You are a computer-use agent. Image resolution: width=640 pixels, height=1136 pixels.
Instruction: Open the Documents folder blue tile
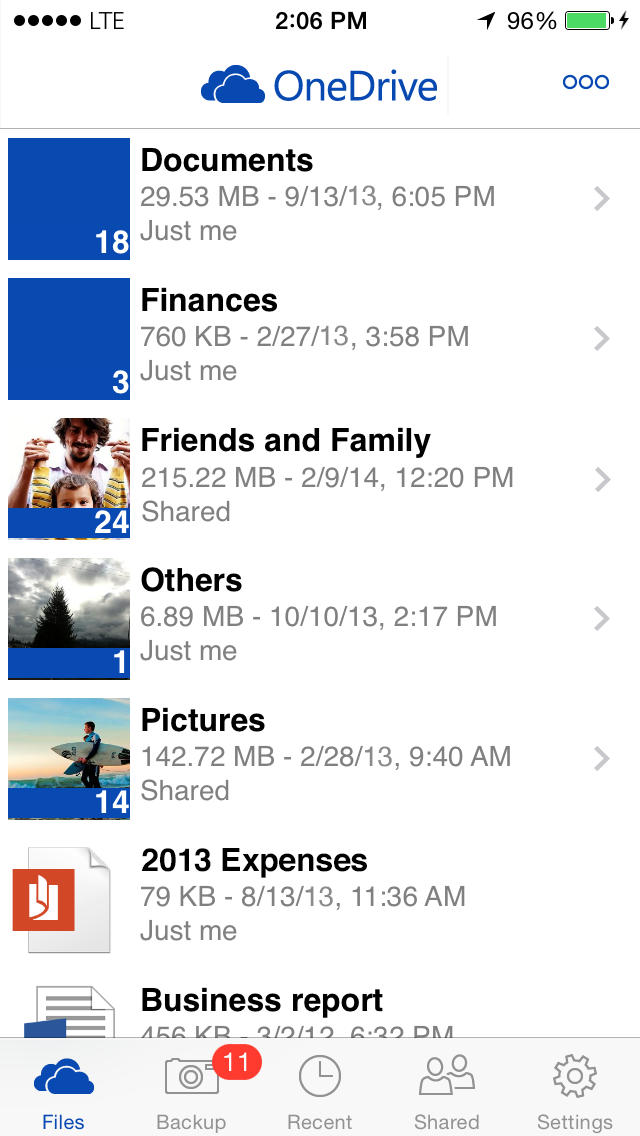69,198
